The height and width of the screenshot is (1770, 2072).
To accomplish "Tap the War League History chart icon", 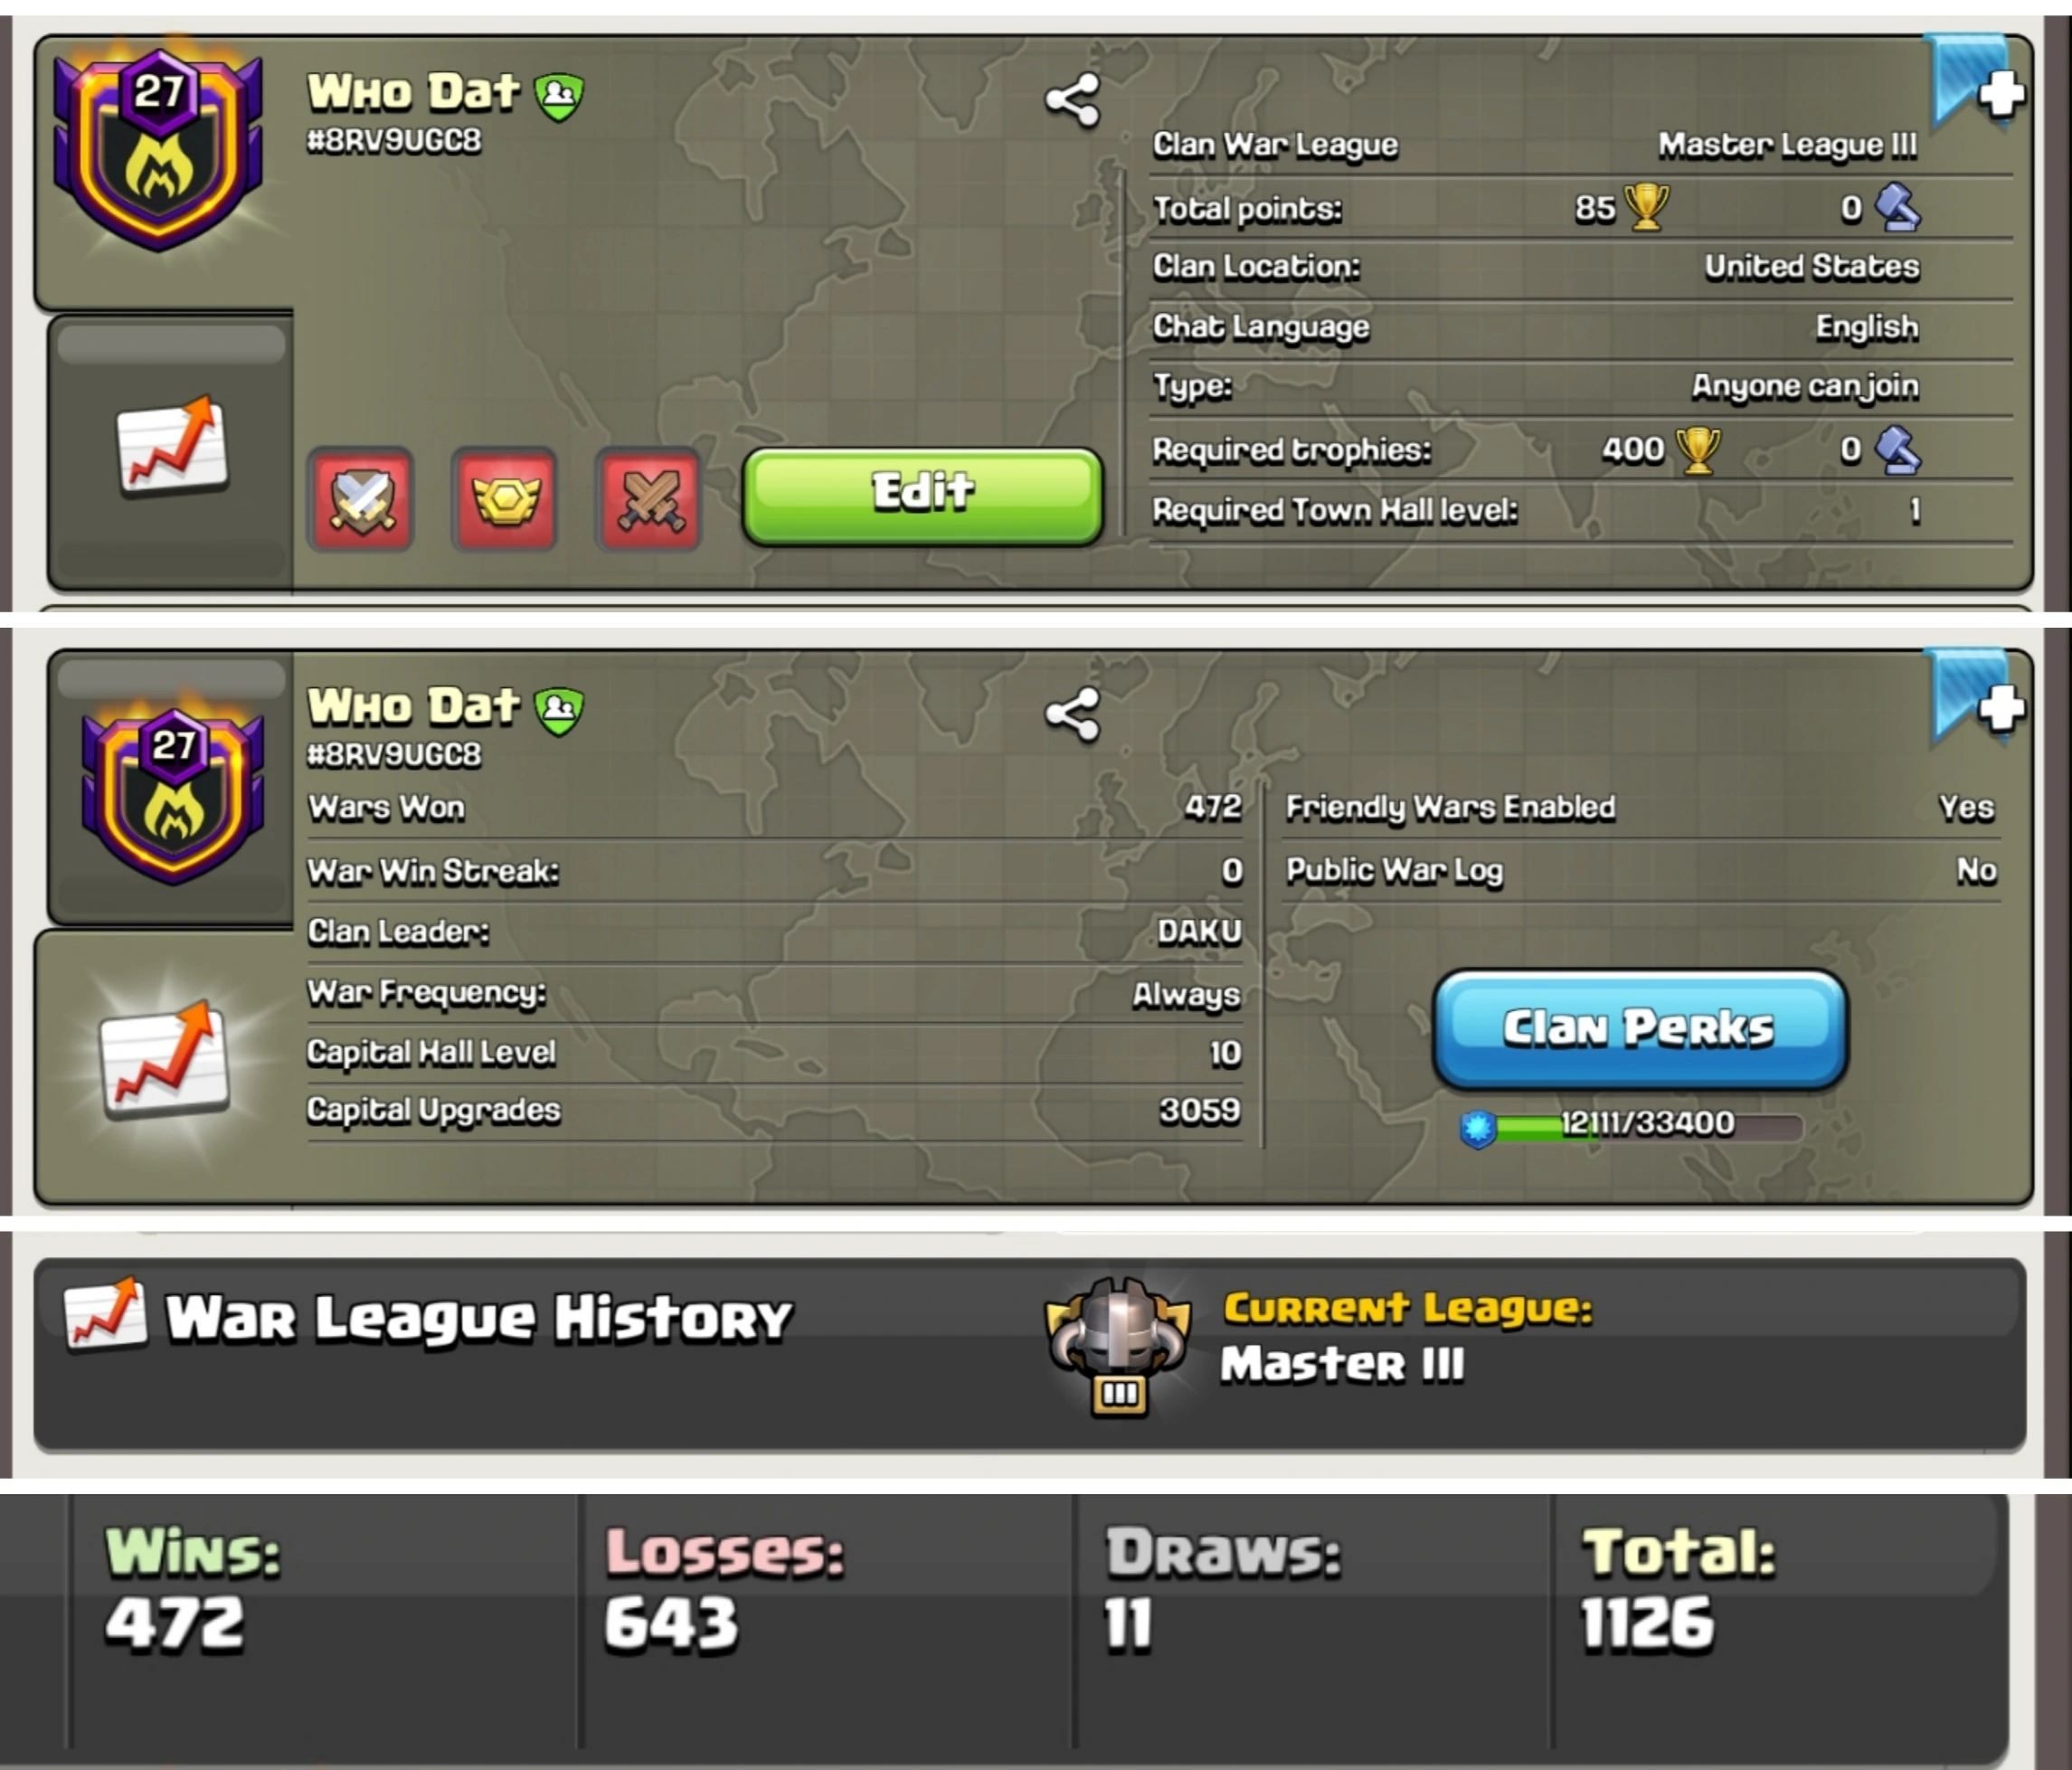I will point(105,1313).
